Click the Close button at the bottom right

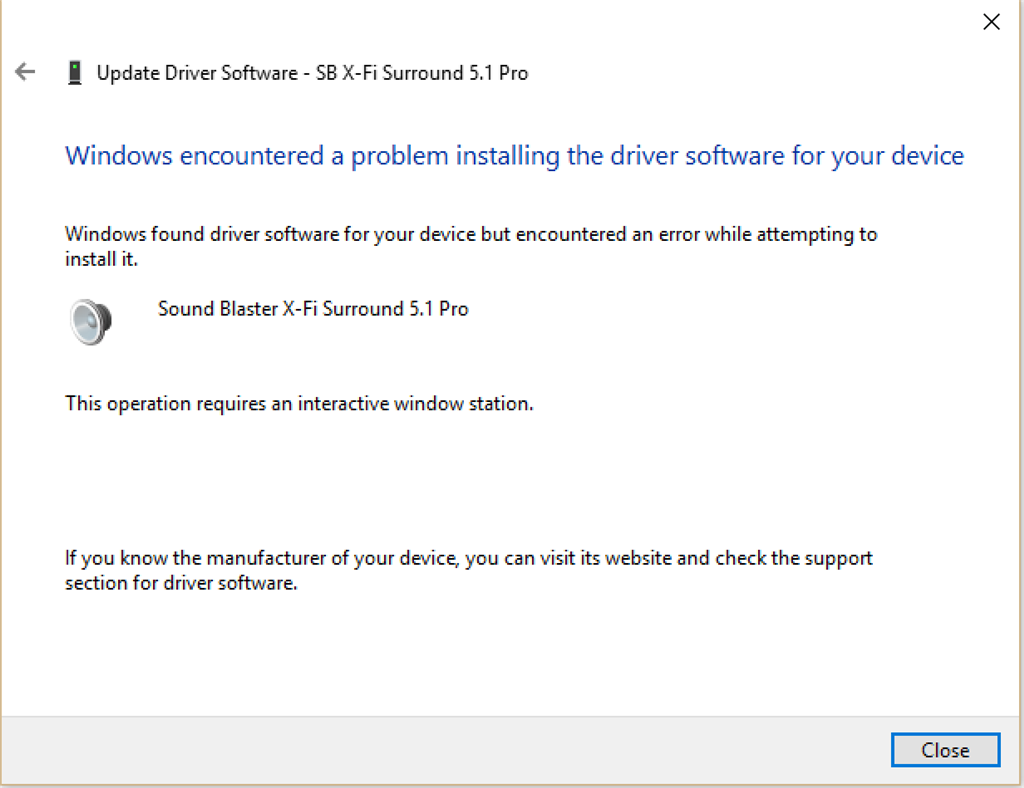pos(945,749)
